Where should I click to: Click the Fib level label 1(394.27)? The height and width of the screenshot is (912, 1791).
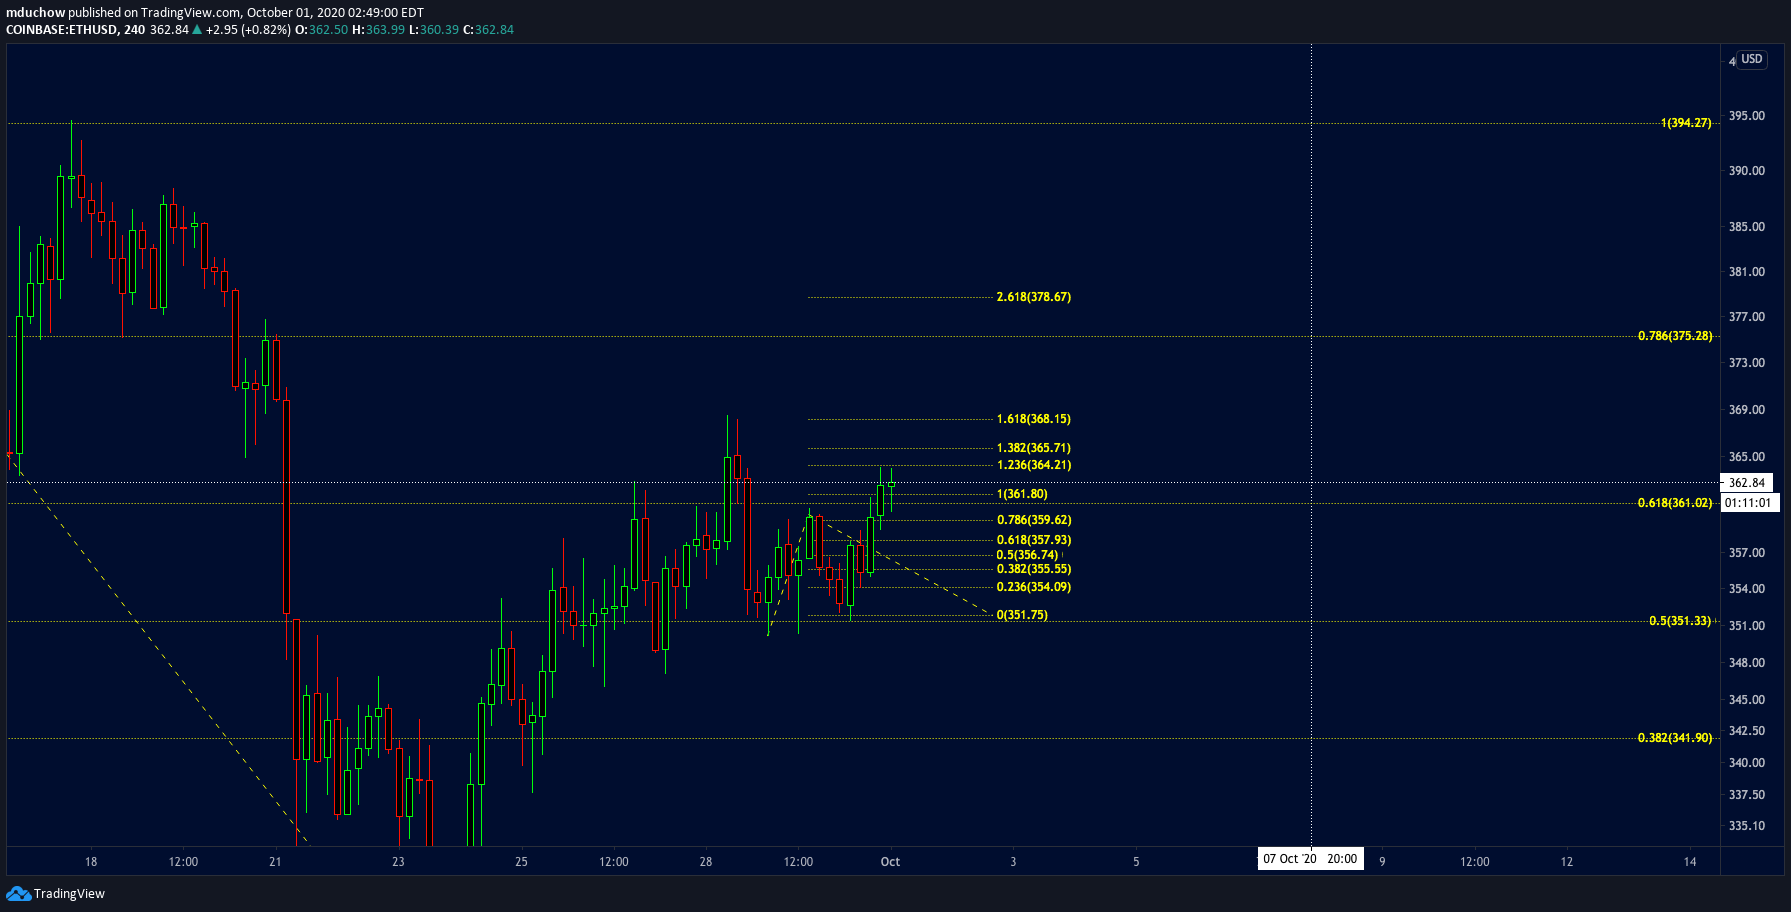pyautogui.click(x=1686, y=123)
